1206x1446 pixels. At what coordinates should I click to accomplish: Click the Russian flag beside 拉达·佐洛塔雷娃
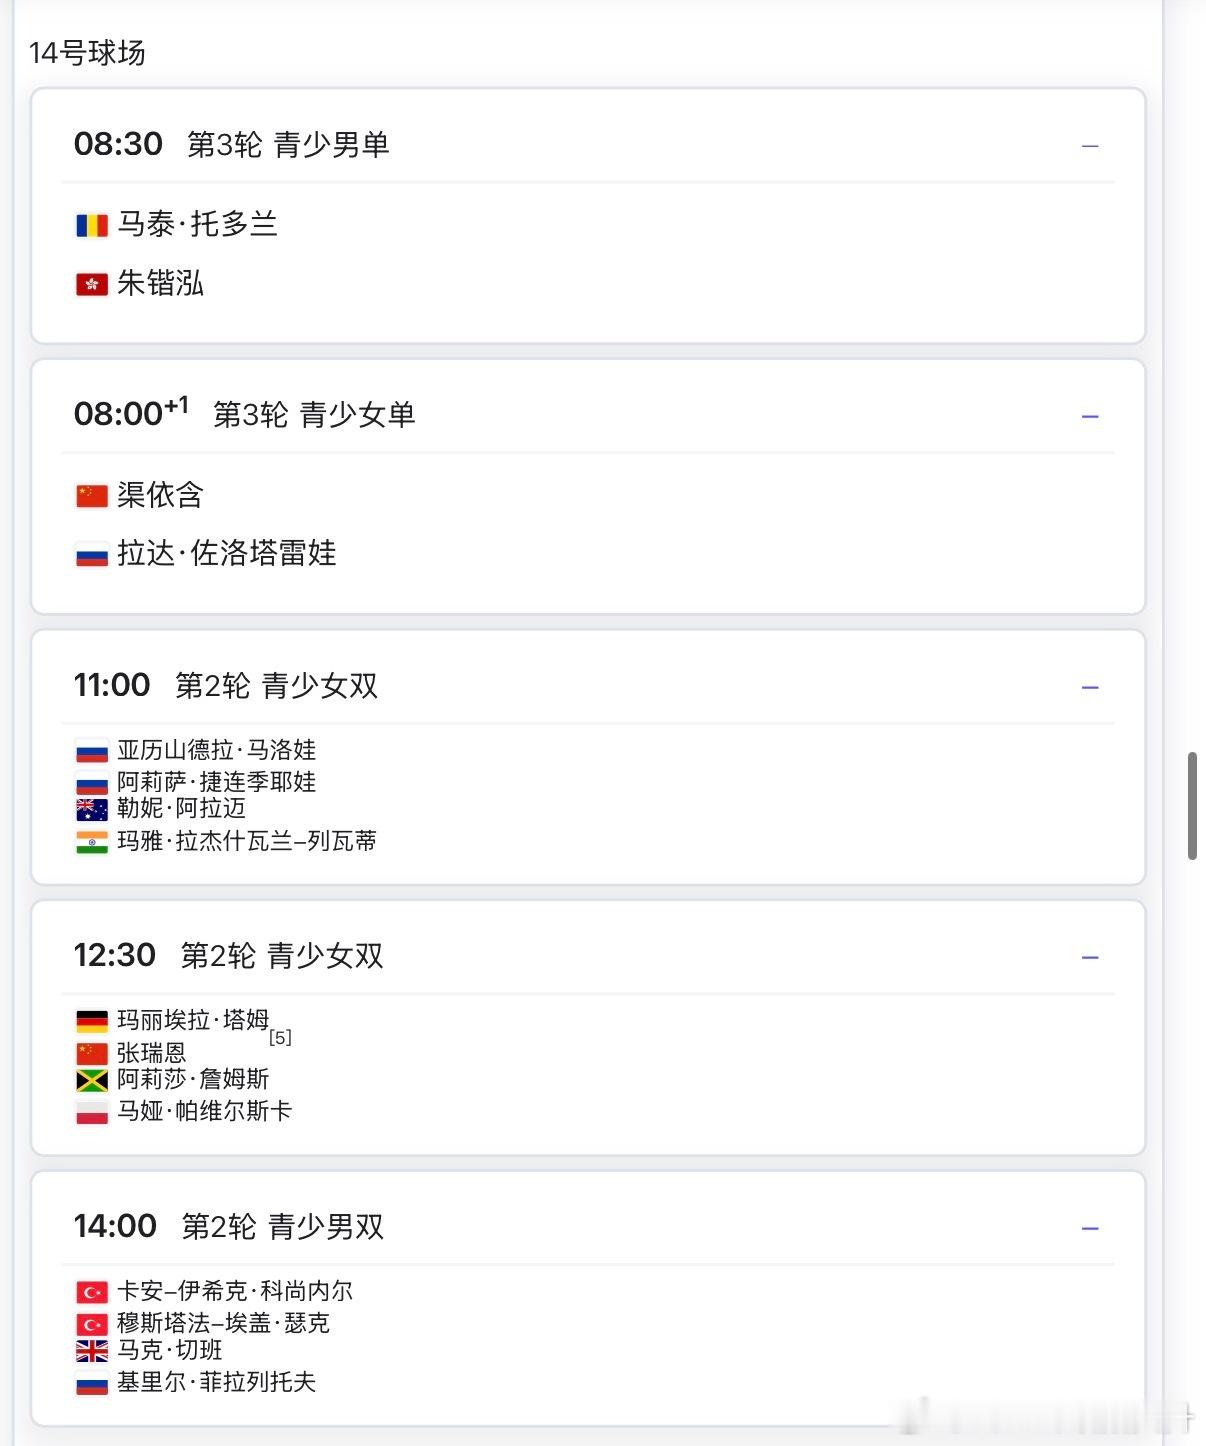coord(92,555)
